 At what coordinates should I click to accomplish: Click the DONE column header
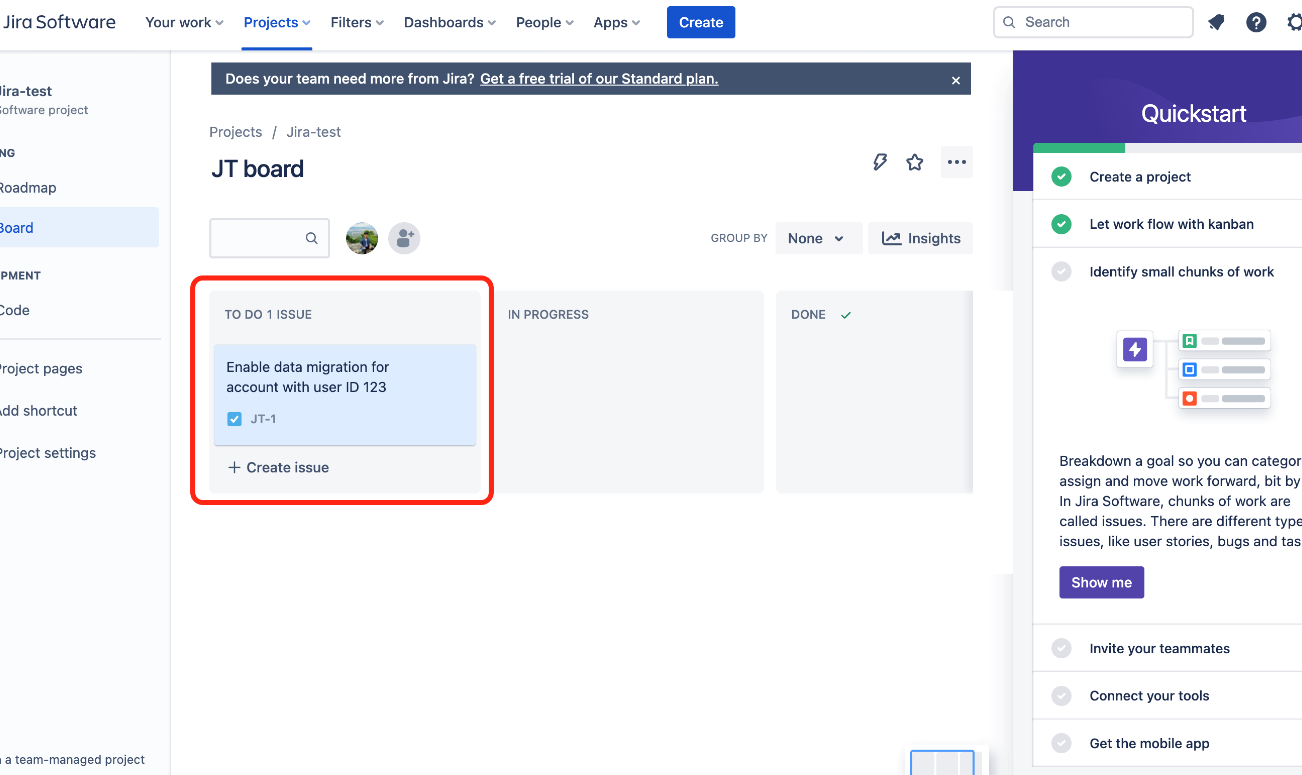(x=808, y=314)
